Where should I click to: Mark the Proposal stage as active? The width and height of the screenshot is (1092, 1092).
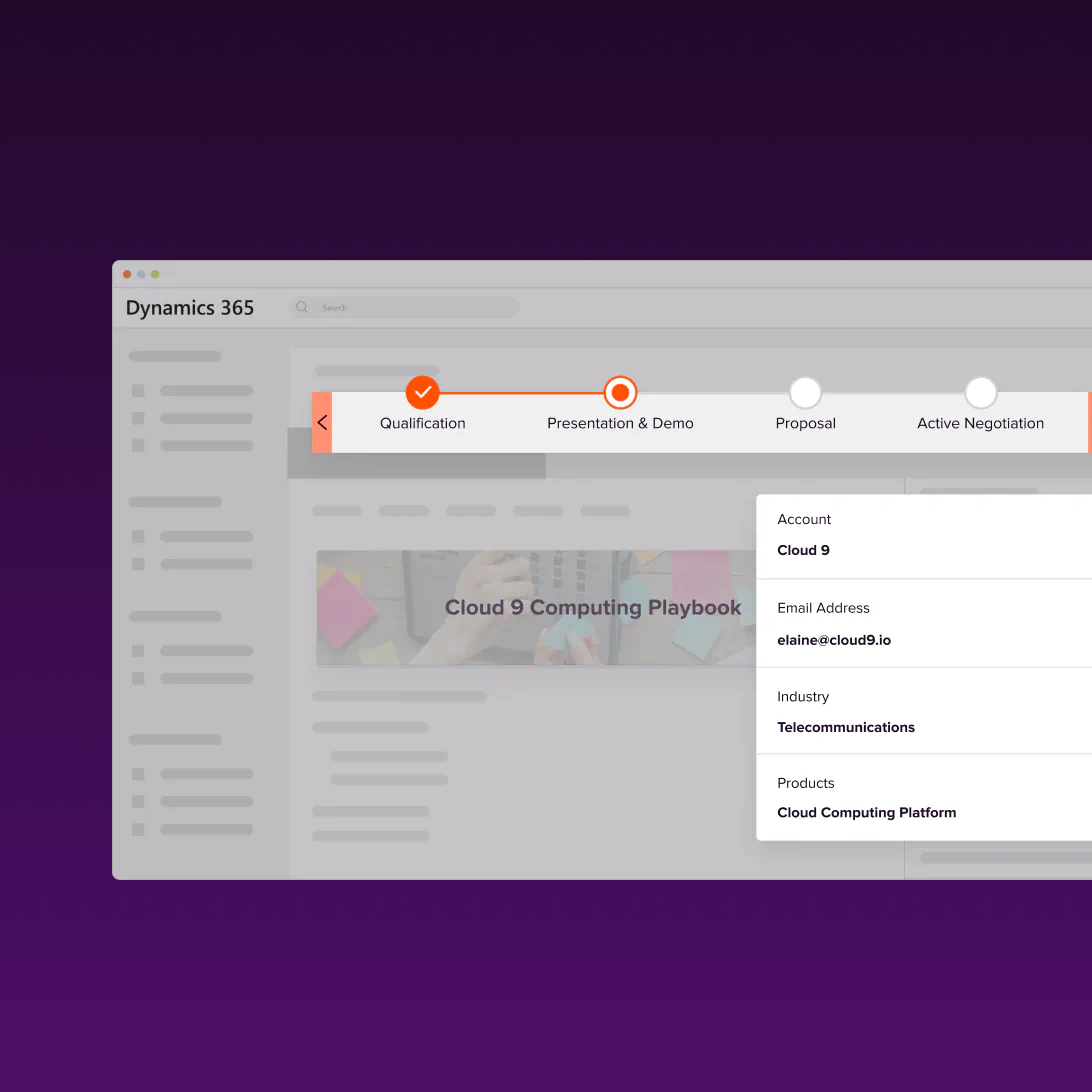coord(805,392)
